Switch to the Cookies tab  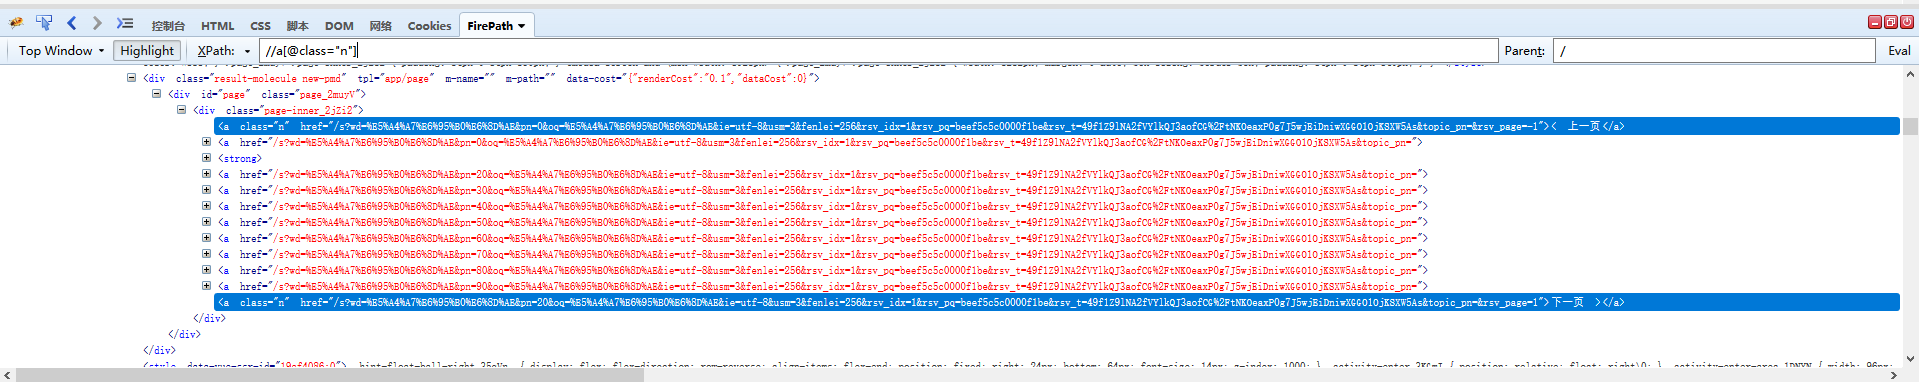click(x=429, y=26)
